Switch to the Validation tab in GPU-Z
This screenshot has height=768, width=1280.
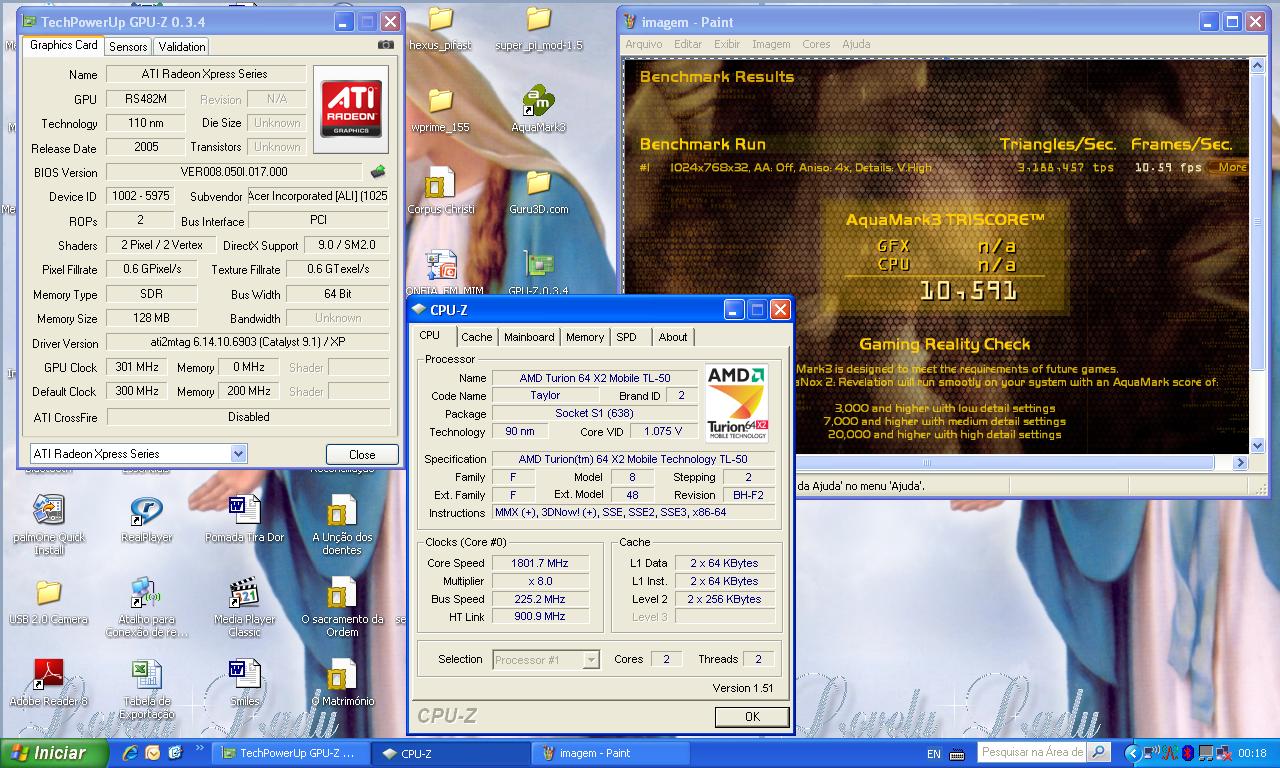tap(182, 46)
